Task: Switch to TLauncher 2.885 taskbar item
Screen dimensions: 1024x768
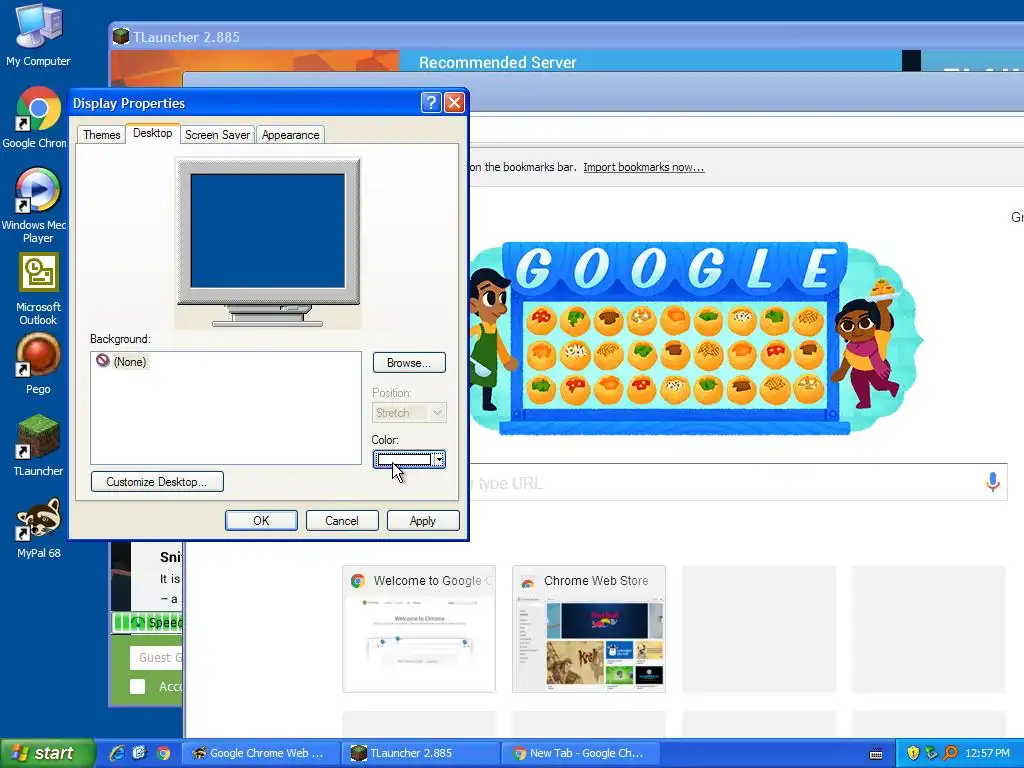Action: (420, 753)
